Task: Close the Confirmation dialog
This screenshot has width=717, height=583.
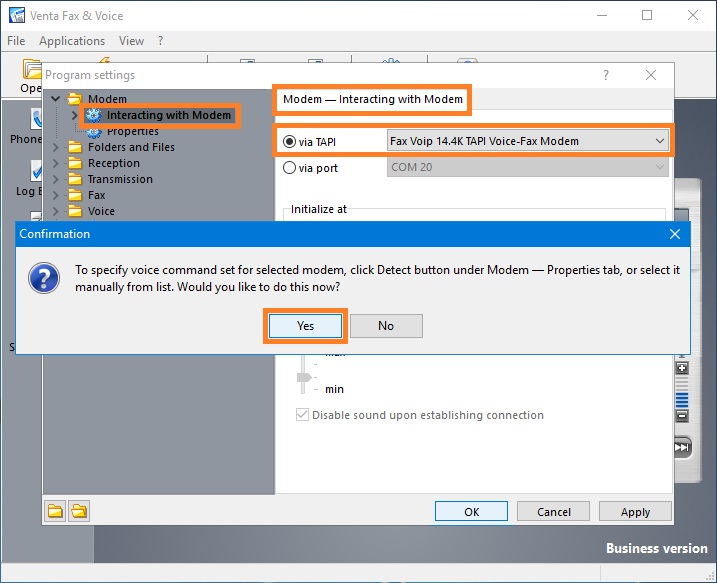Action: coord(674,234)
